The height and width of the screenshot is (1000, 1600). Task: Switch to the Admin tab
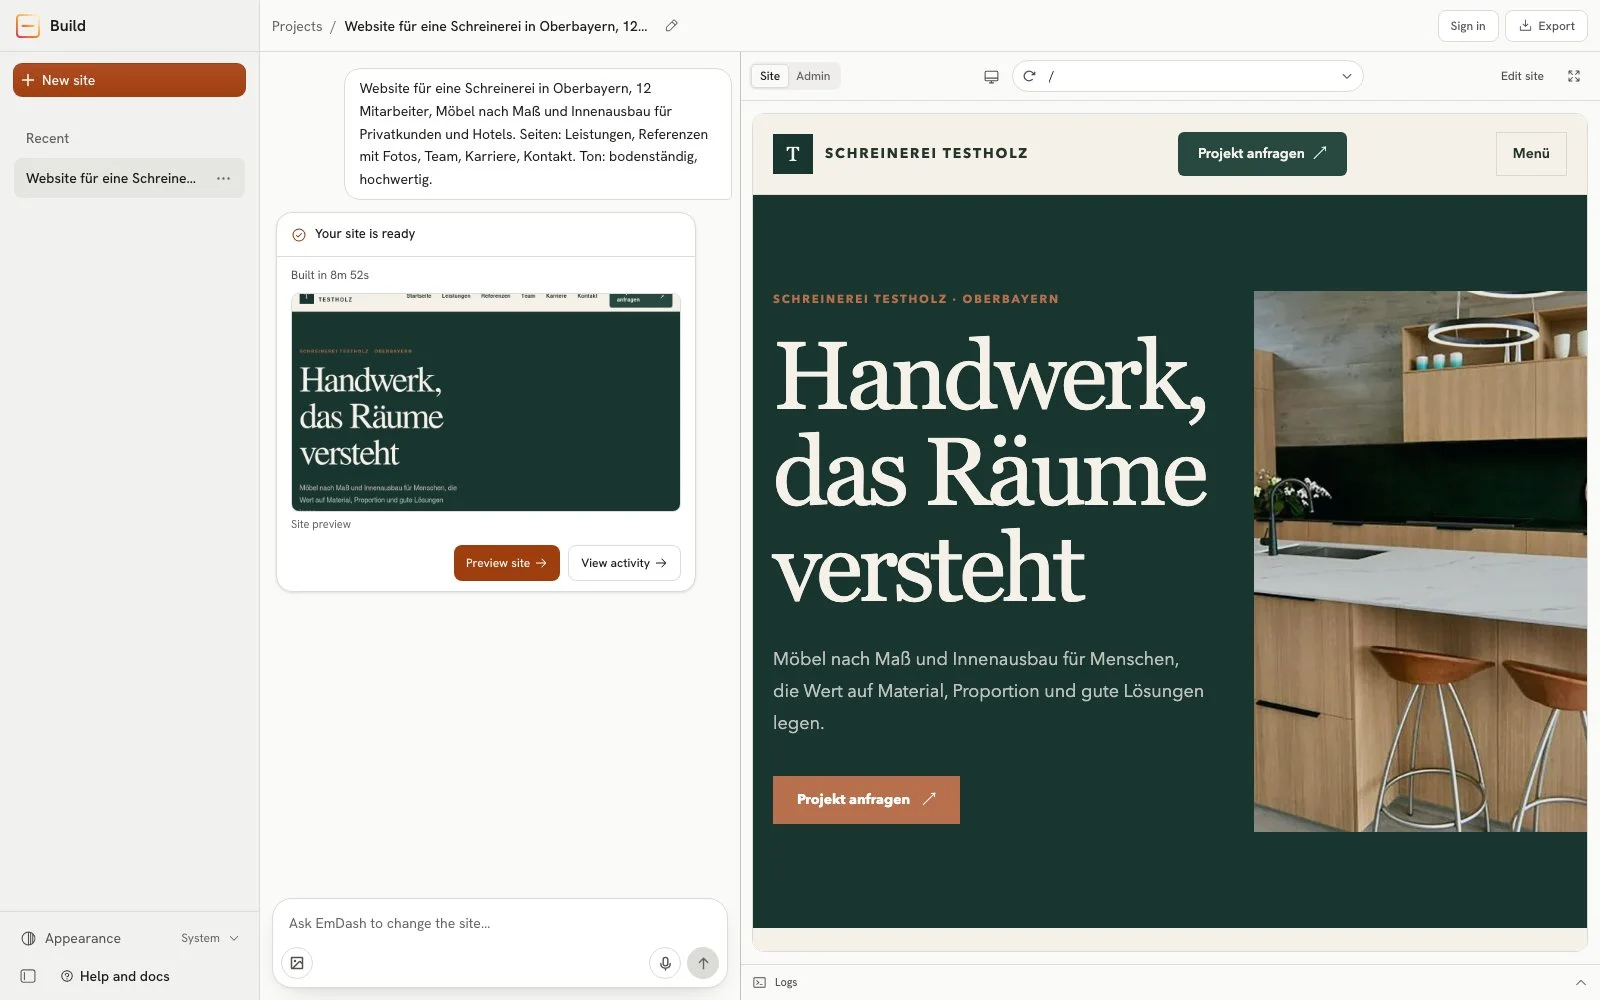point(813,76)
